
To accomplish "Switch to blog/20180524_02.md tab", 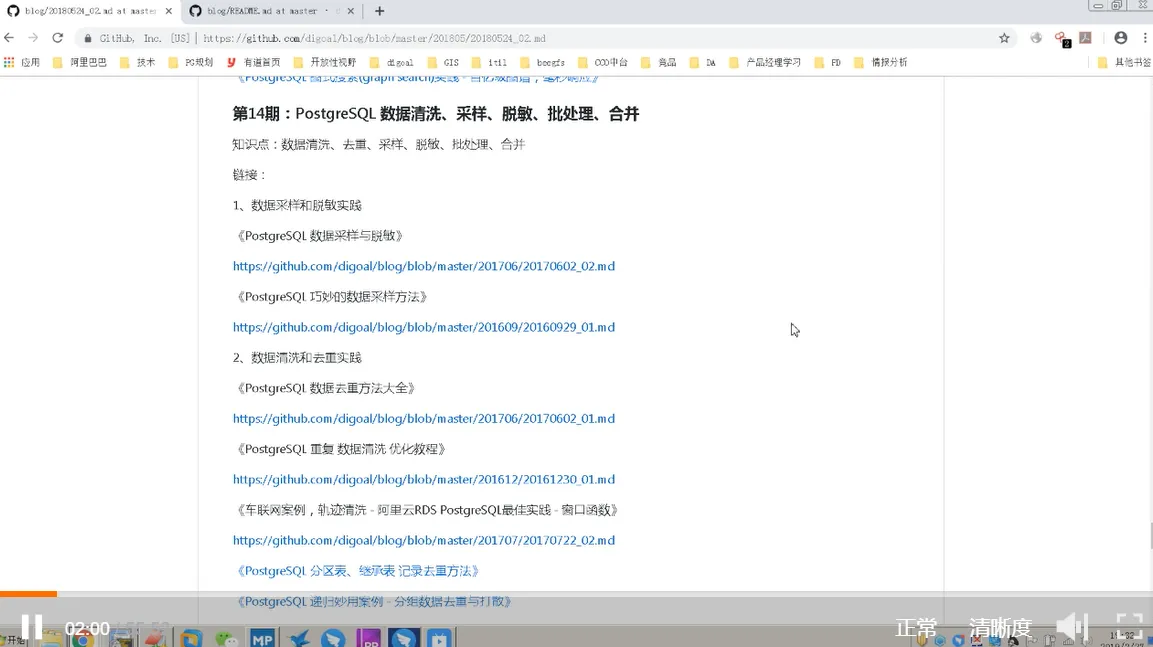I will tap(90, 11).
